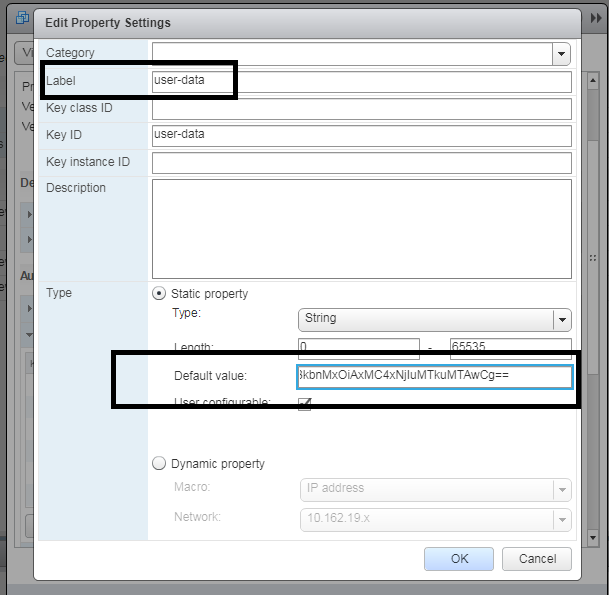This screenshot has width=609, height=595.
Task: Click the Edit Property Settings title bar
Action: click(x=300, y=22)
